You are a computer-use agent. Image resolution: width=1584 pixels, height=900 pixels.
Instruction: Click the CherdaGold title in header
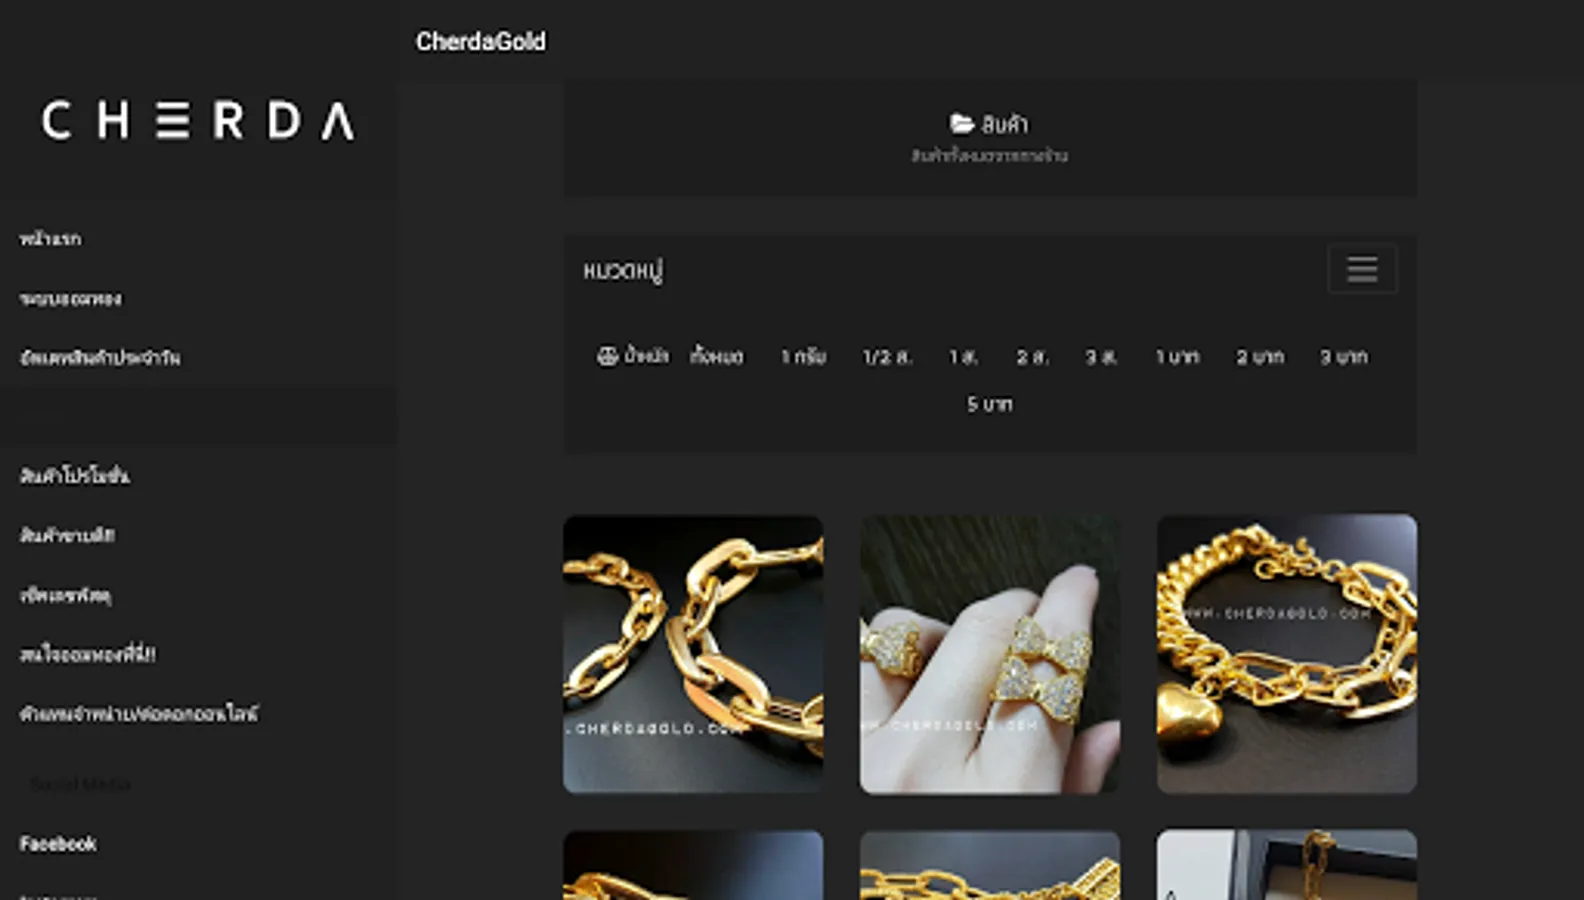click(481, 41)
